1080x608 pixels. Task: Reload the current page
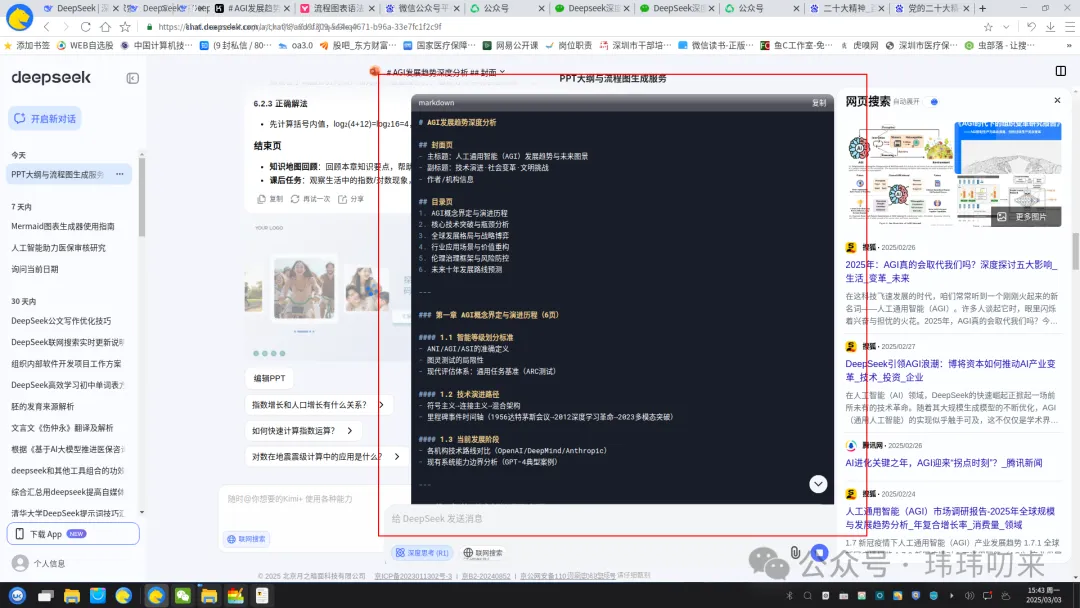tap(85, 27)
